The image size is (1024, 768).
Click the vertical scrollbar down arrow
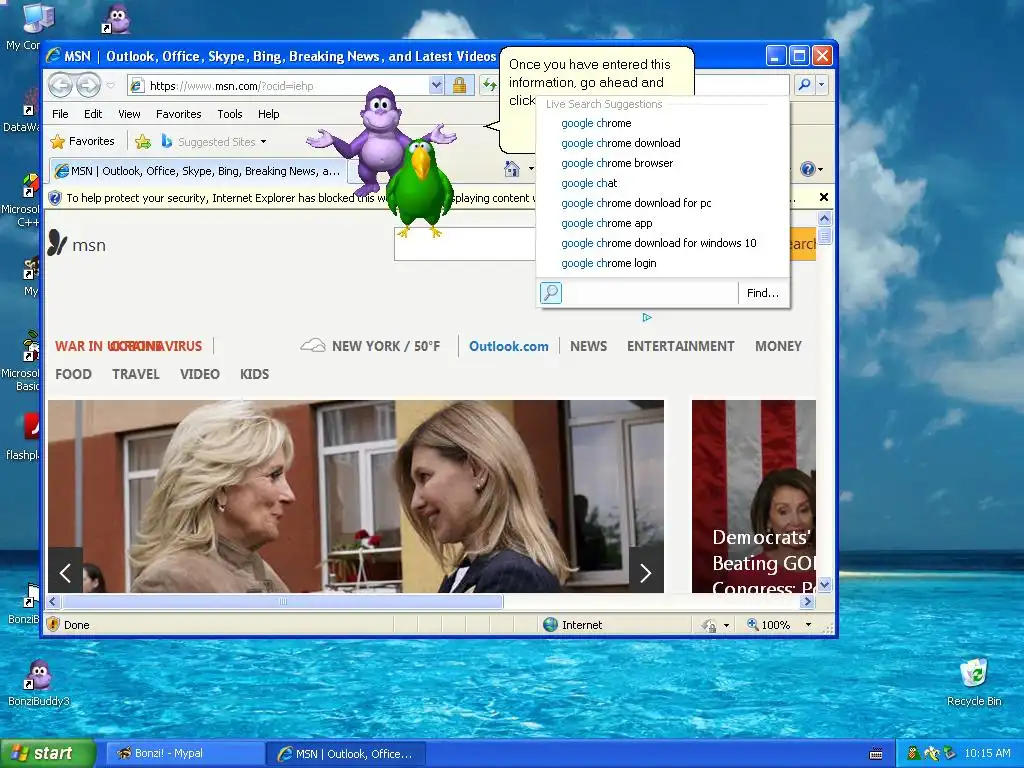point(824,584)
